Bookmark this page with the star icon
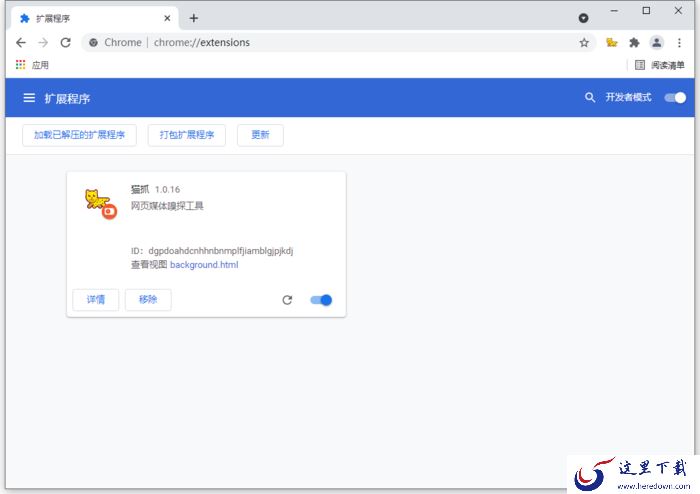700x494 pixels. [x=584, y=42]
